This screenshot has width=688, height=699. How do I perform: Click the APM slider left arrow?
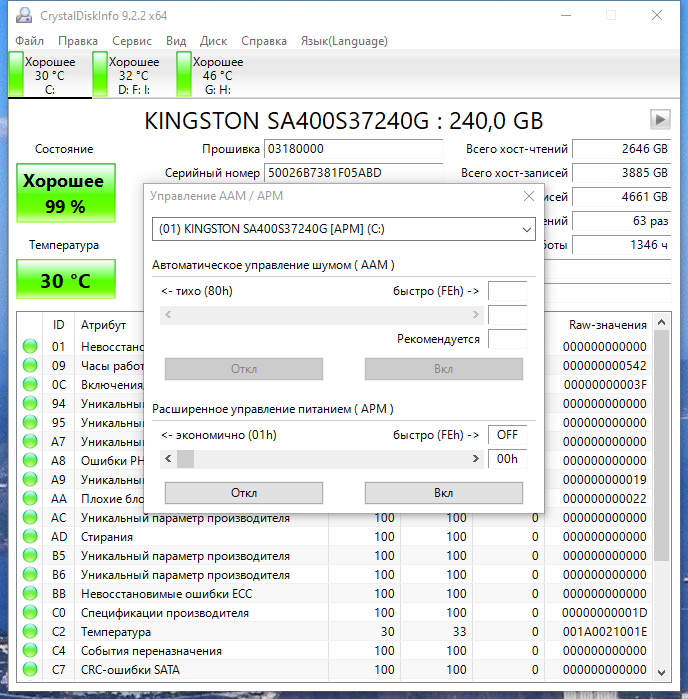pos(168,459)
